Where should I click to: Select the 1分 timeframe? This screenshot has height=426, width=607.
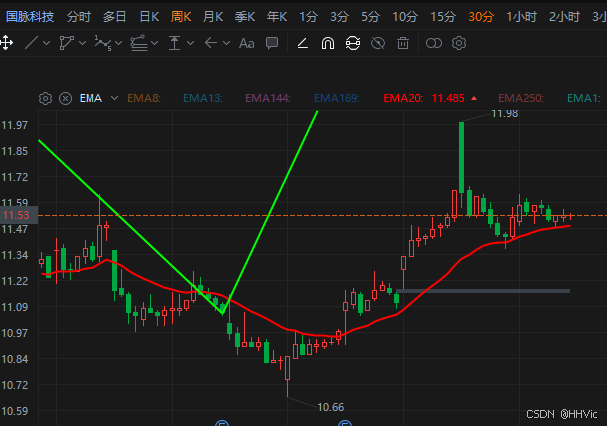click(308, 17)
